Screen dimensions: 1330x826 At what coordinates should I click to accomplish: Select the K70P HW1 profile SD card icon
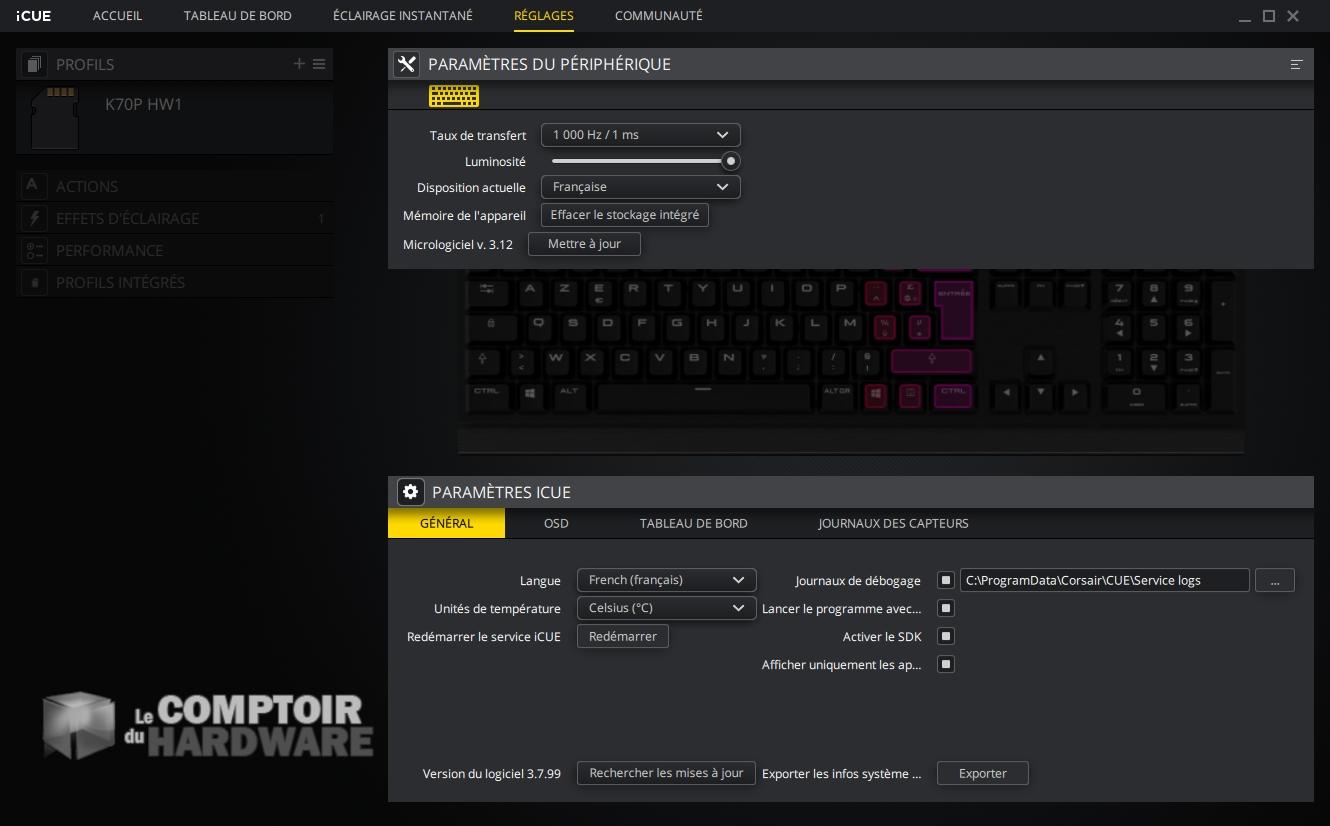tap(55, 118)
